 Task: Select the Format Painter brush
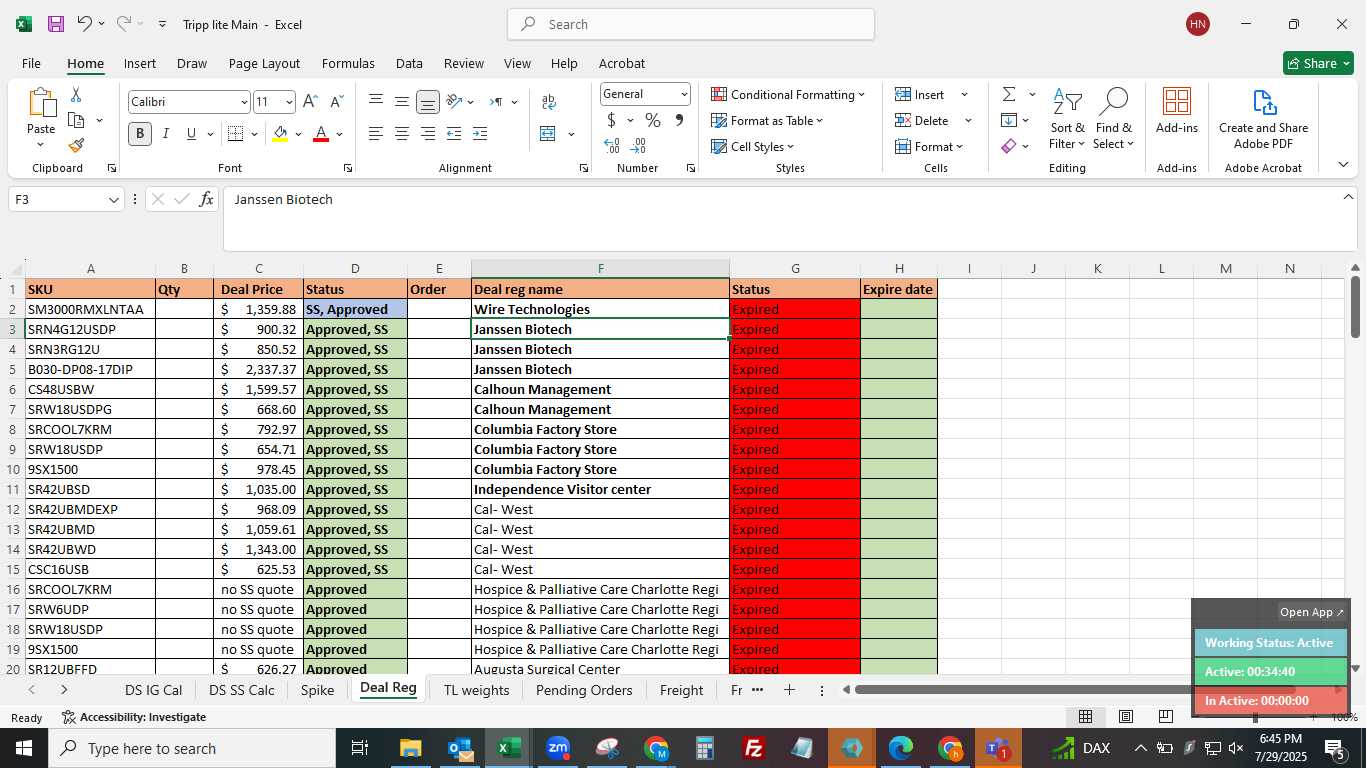(x=76, y=145)
